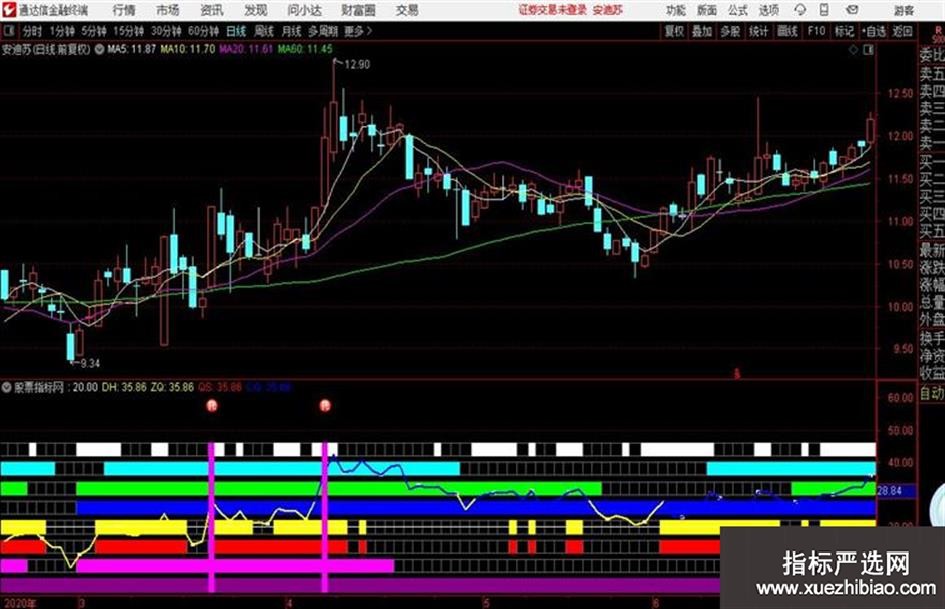Toggle the side panel icon at chart top-right
This screenshot has height=609, width=945.
(868, 50)
